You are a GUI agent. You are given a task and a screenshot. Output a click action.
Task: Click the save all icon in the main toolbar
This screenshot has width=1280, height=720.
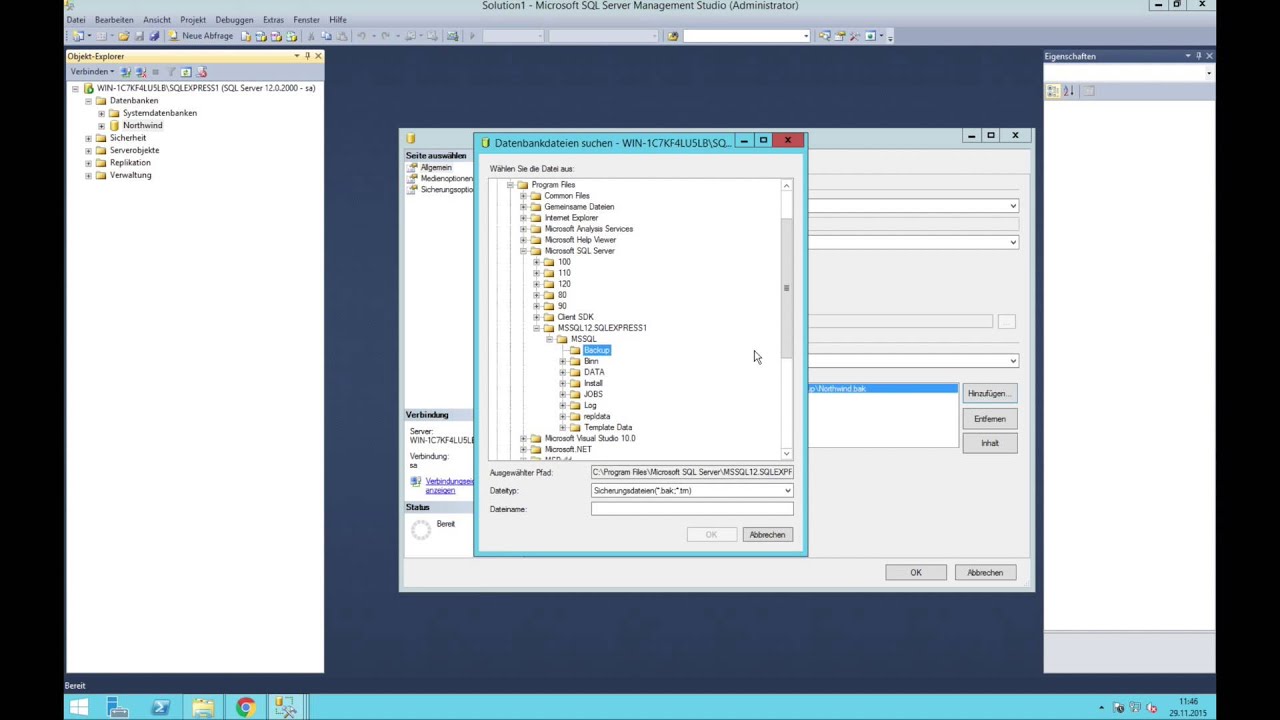[x=153, y=36]
